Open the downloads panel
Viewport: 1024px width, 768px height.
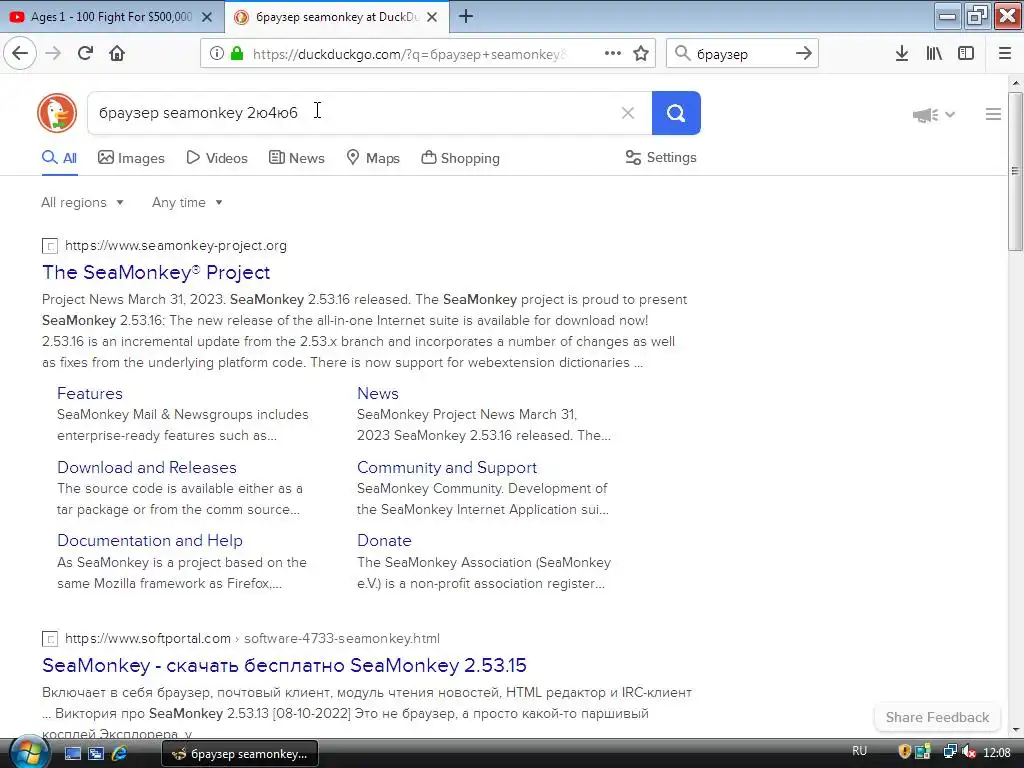pyautogui.click(x=902, y=54)
